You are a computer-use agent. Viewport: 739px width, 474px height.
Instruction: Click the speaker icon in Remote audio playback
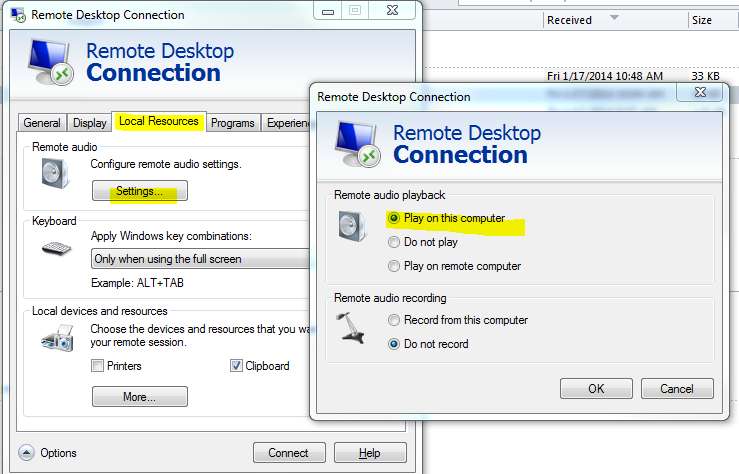(353, 226)
